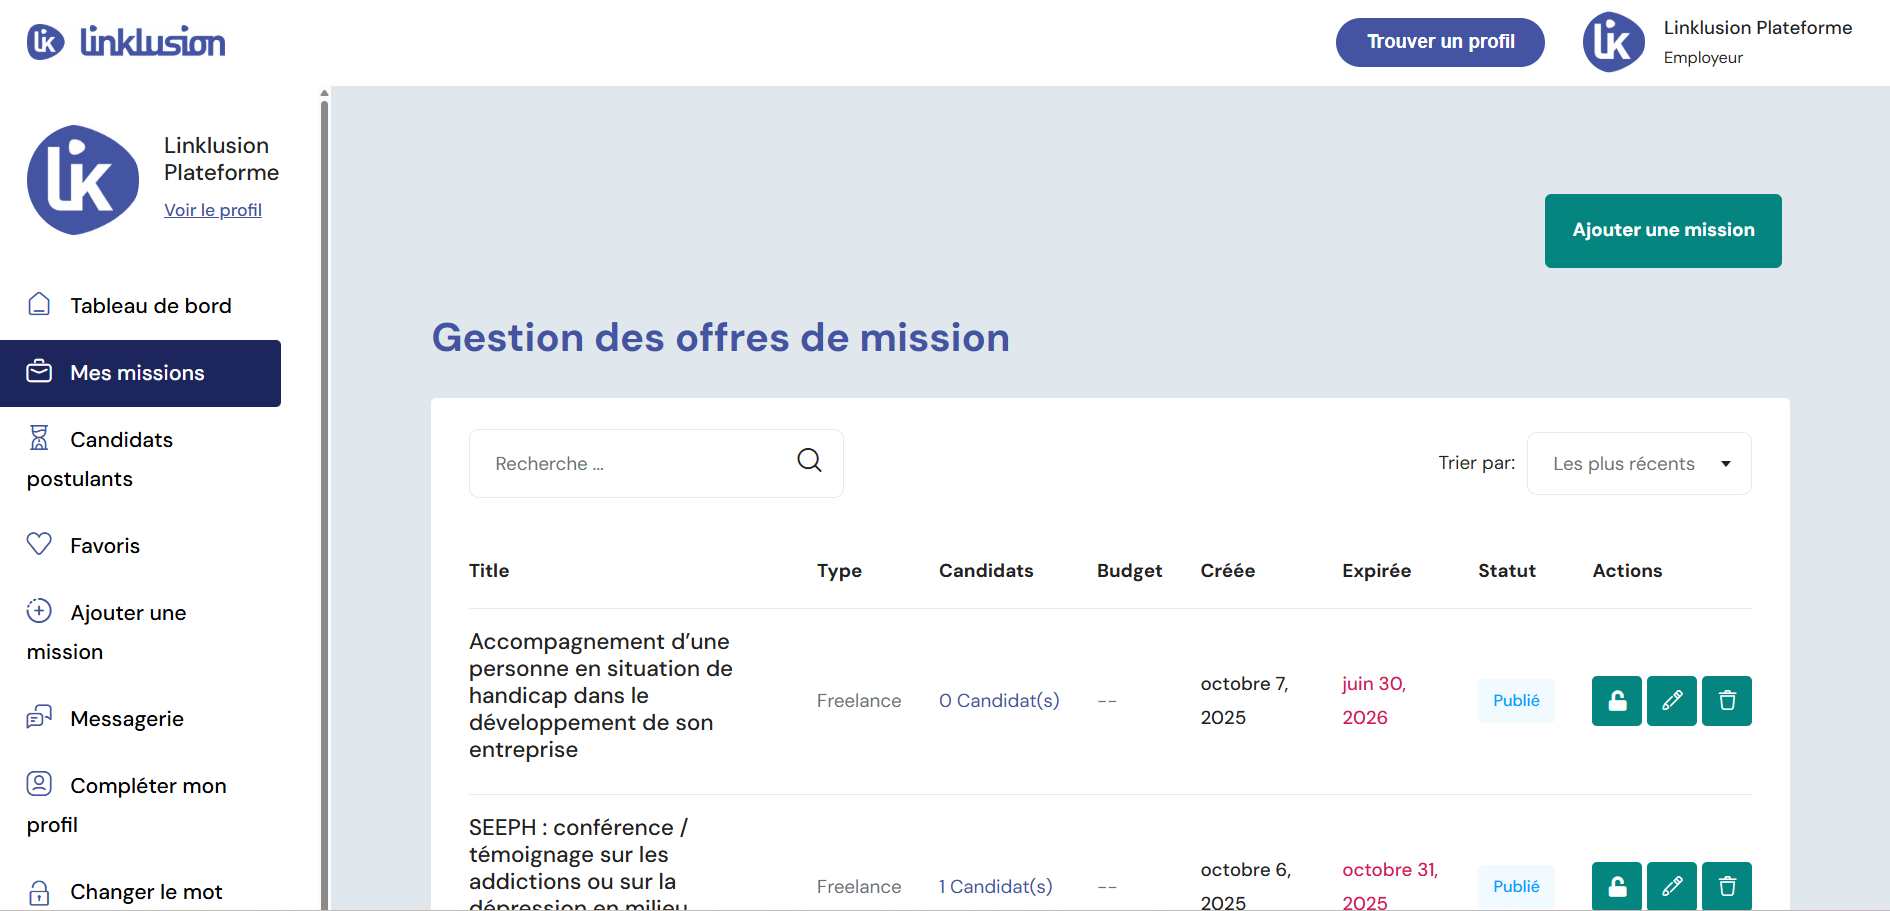Image resolution: width=1890 pixels, height=911 pixels.
Task: Open 1 Candidat(s) for the SEEPH mission
Action: [995, 886]
